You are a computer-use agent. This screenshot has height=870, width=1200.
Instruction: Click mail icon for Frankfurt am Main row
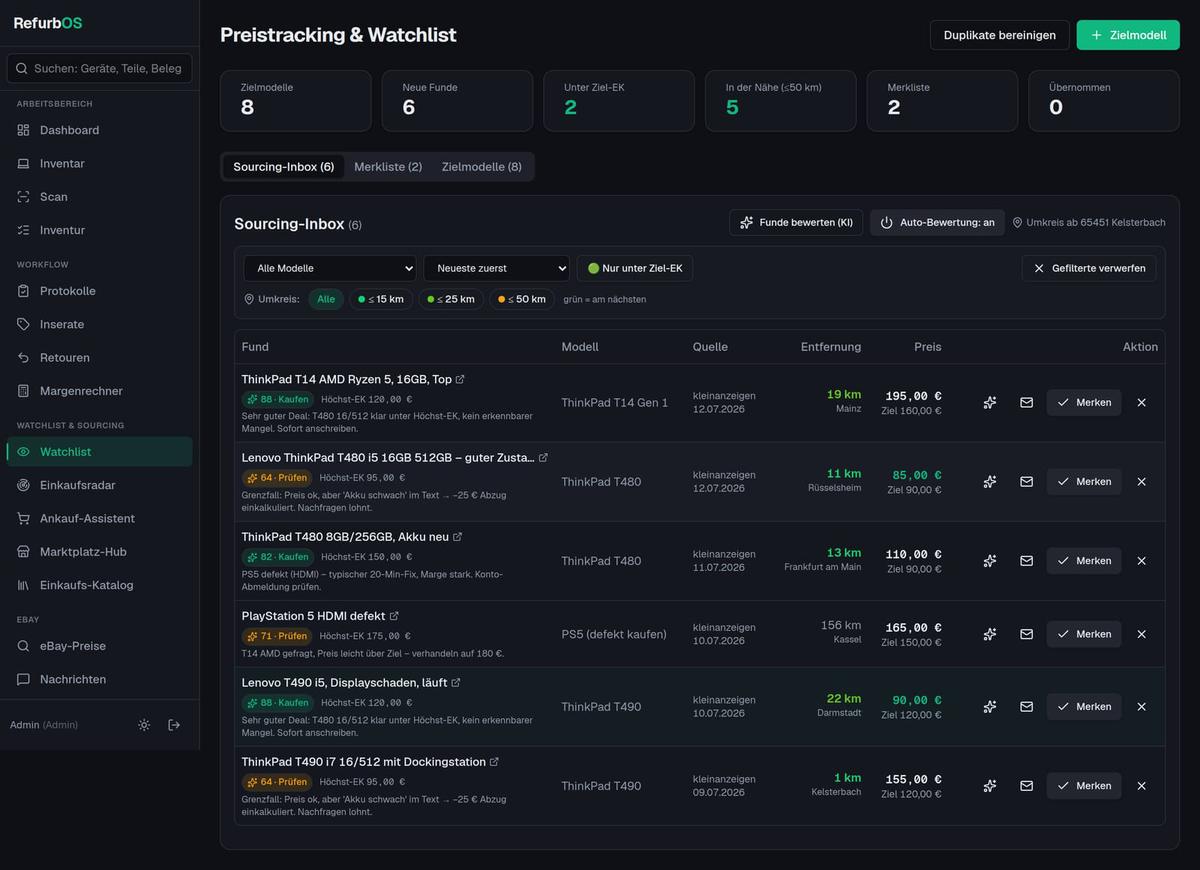(1026, 560)
